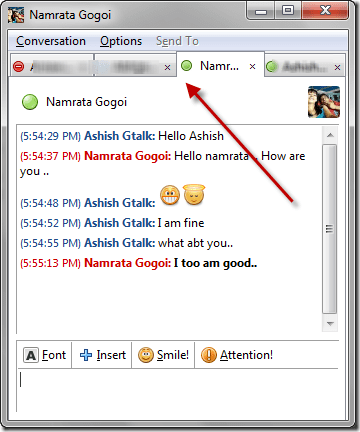The image size is (360, 432).
Task: Click the chat history scrollbar thumb
Action: 330,229
